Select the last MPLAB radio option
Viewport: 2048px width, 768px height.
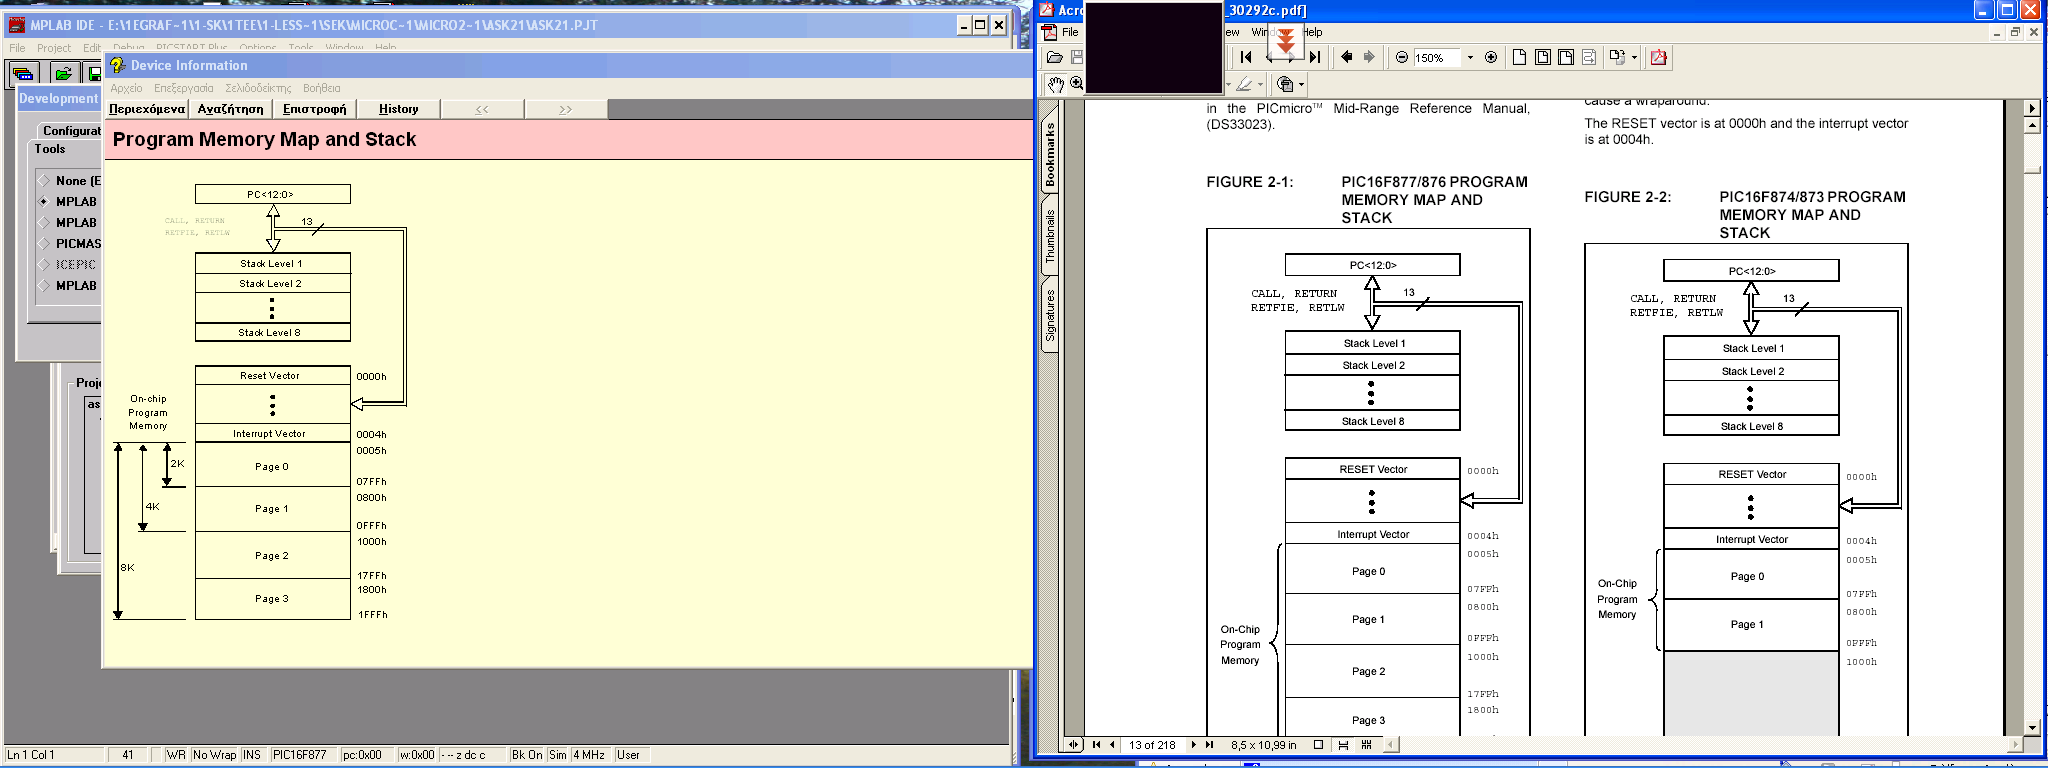[44, 286]
